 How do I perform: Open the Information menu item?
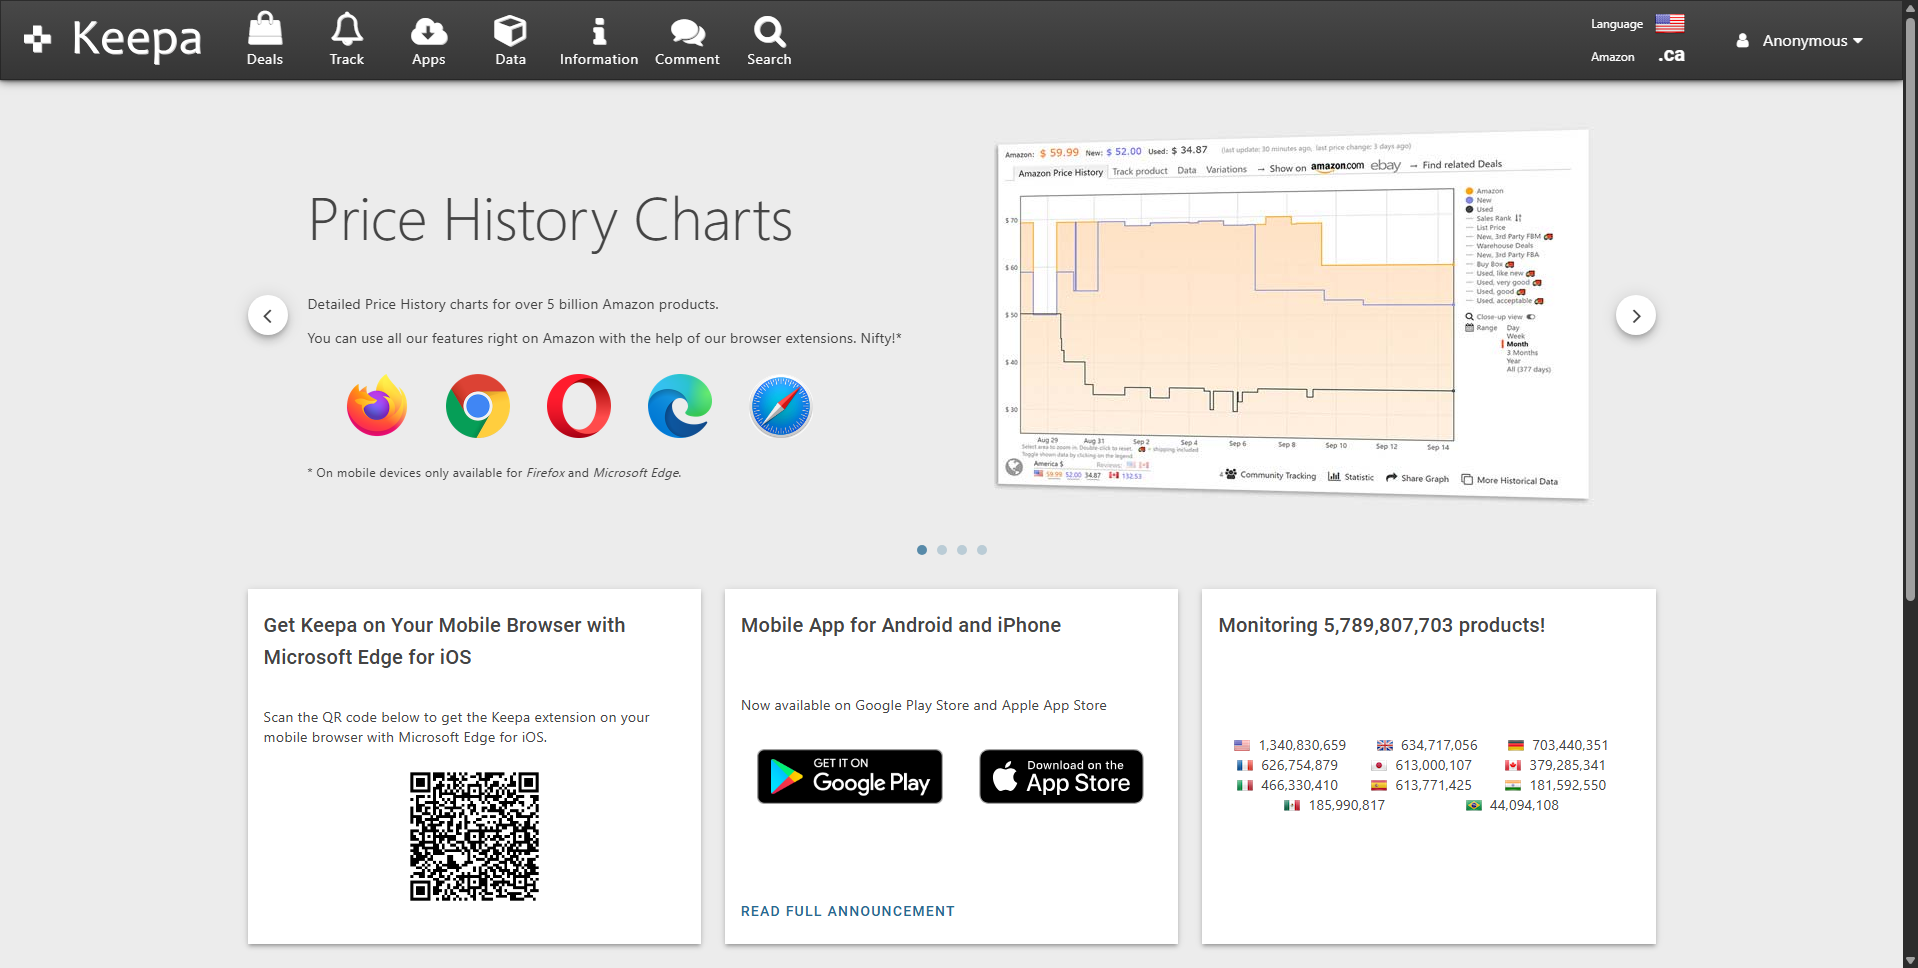coord(598,40)
